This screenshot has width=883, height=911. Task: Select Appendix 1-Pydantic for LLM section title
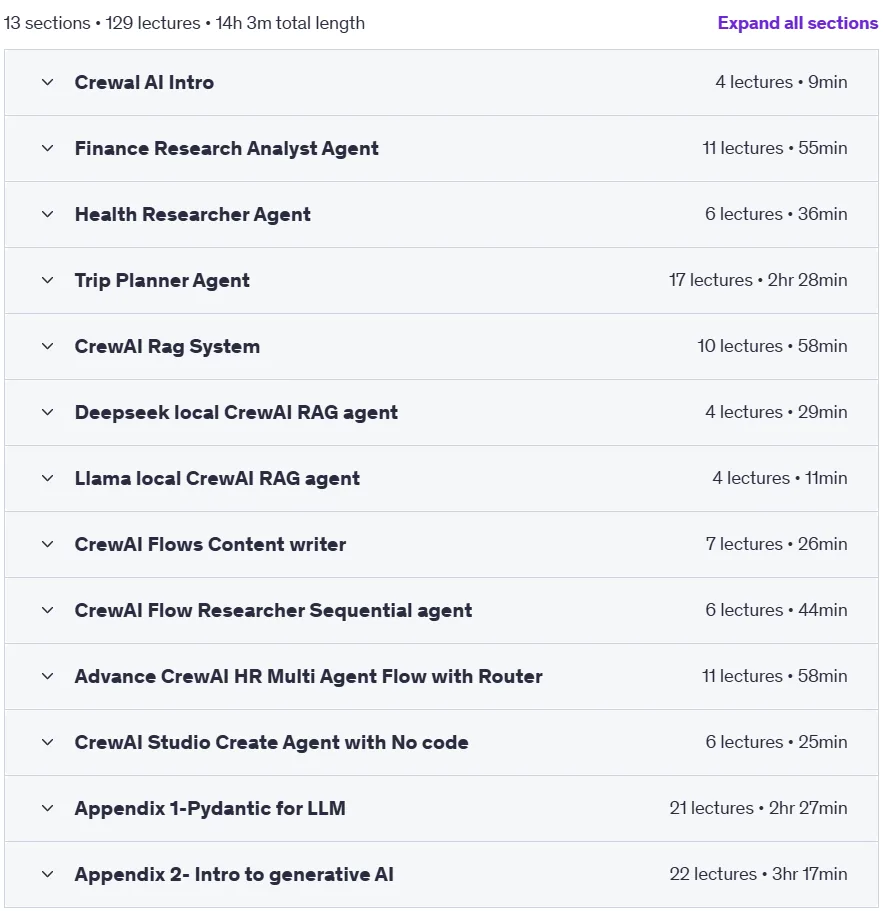pos(210,808)
